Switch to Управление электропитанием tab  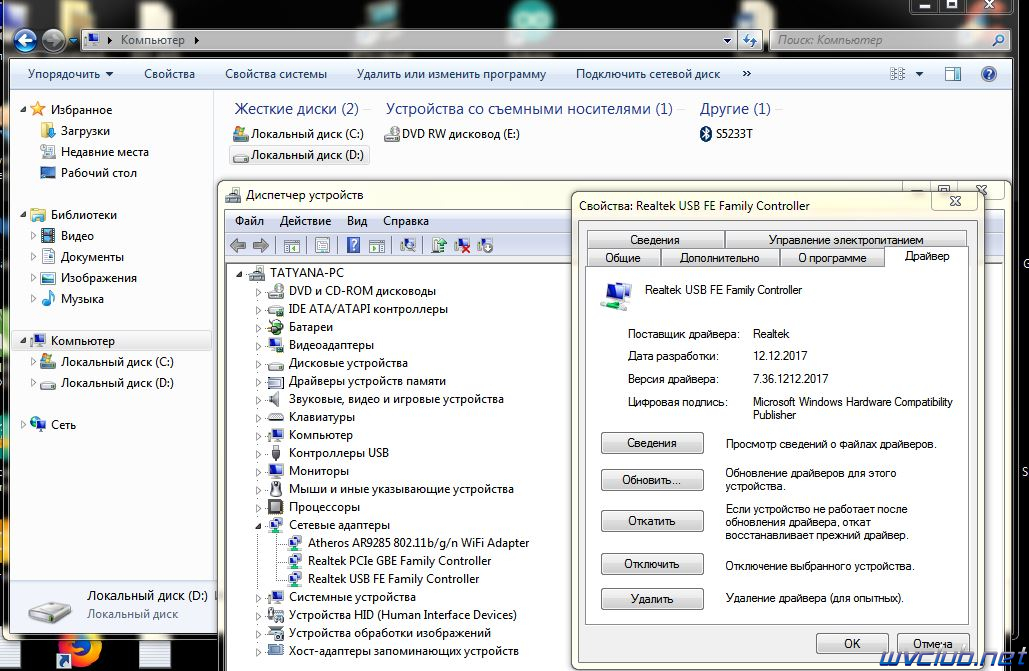click(x=846, y=240)
